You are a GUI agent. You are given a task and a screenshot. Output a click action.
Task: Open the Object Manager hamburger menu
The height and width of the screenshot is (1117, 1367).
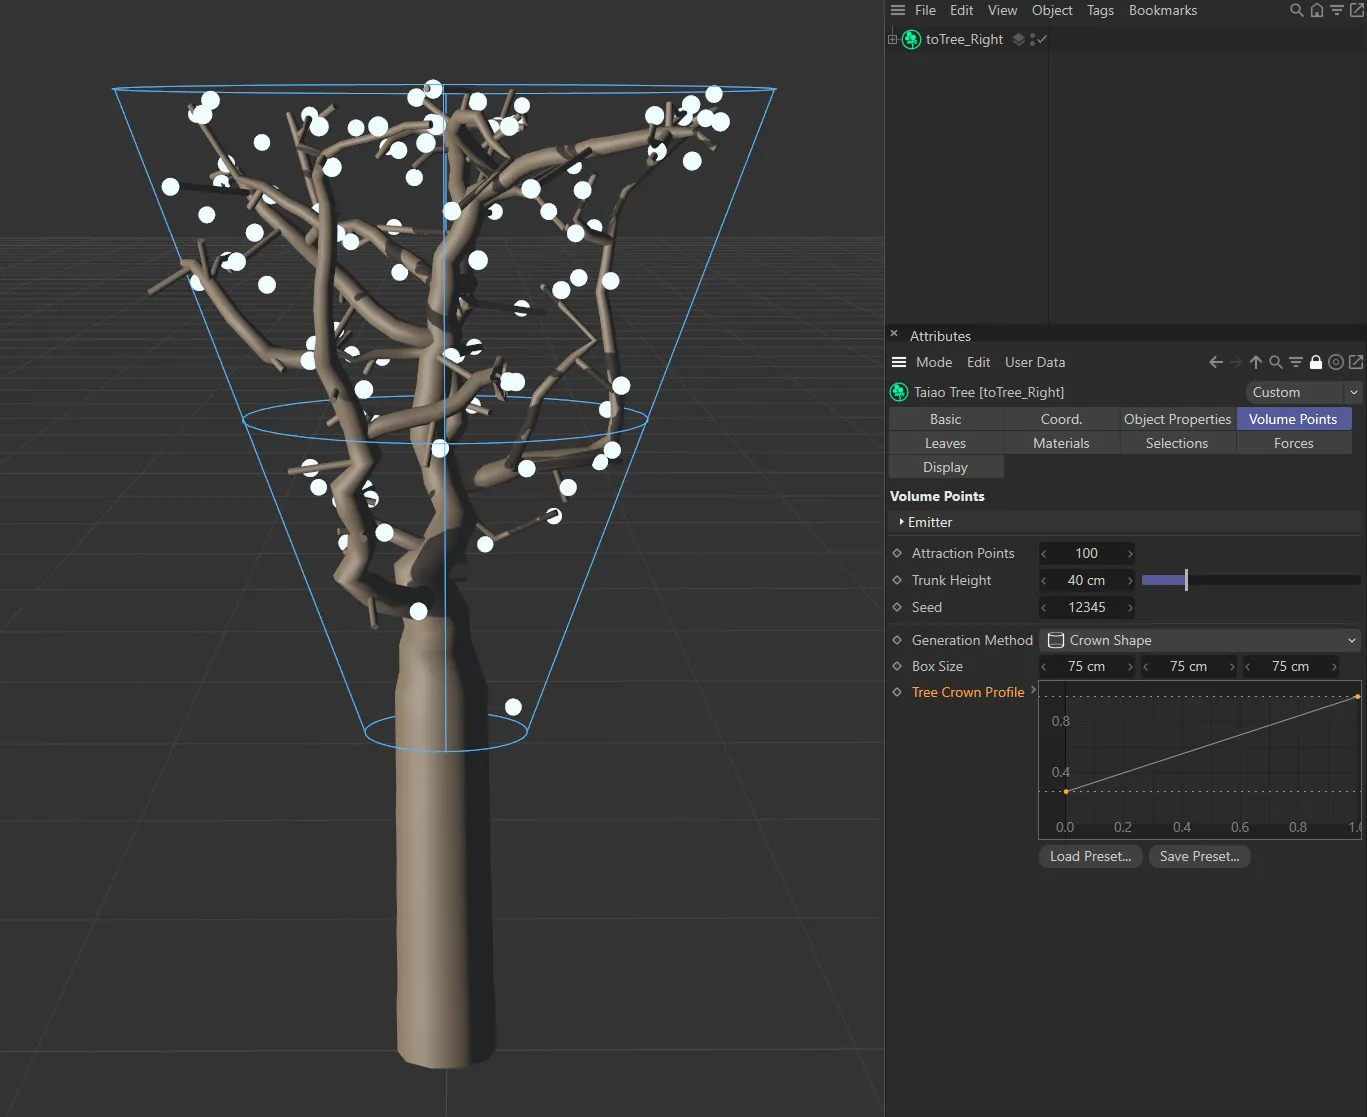coord(898,10)
